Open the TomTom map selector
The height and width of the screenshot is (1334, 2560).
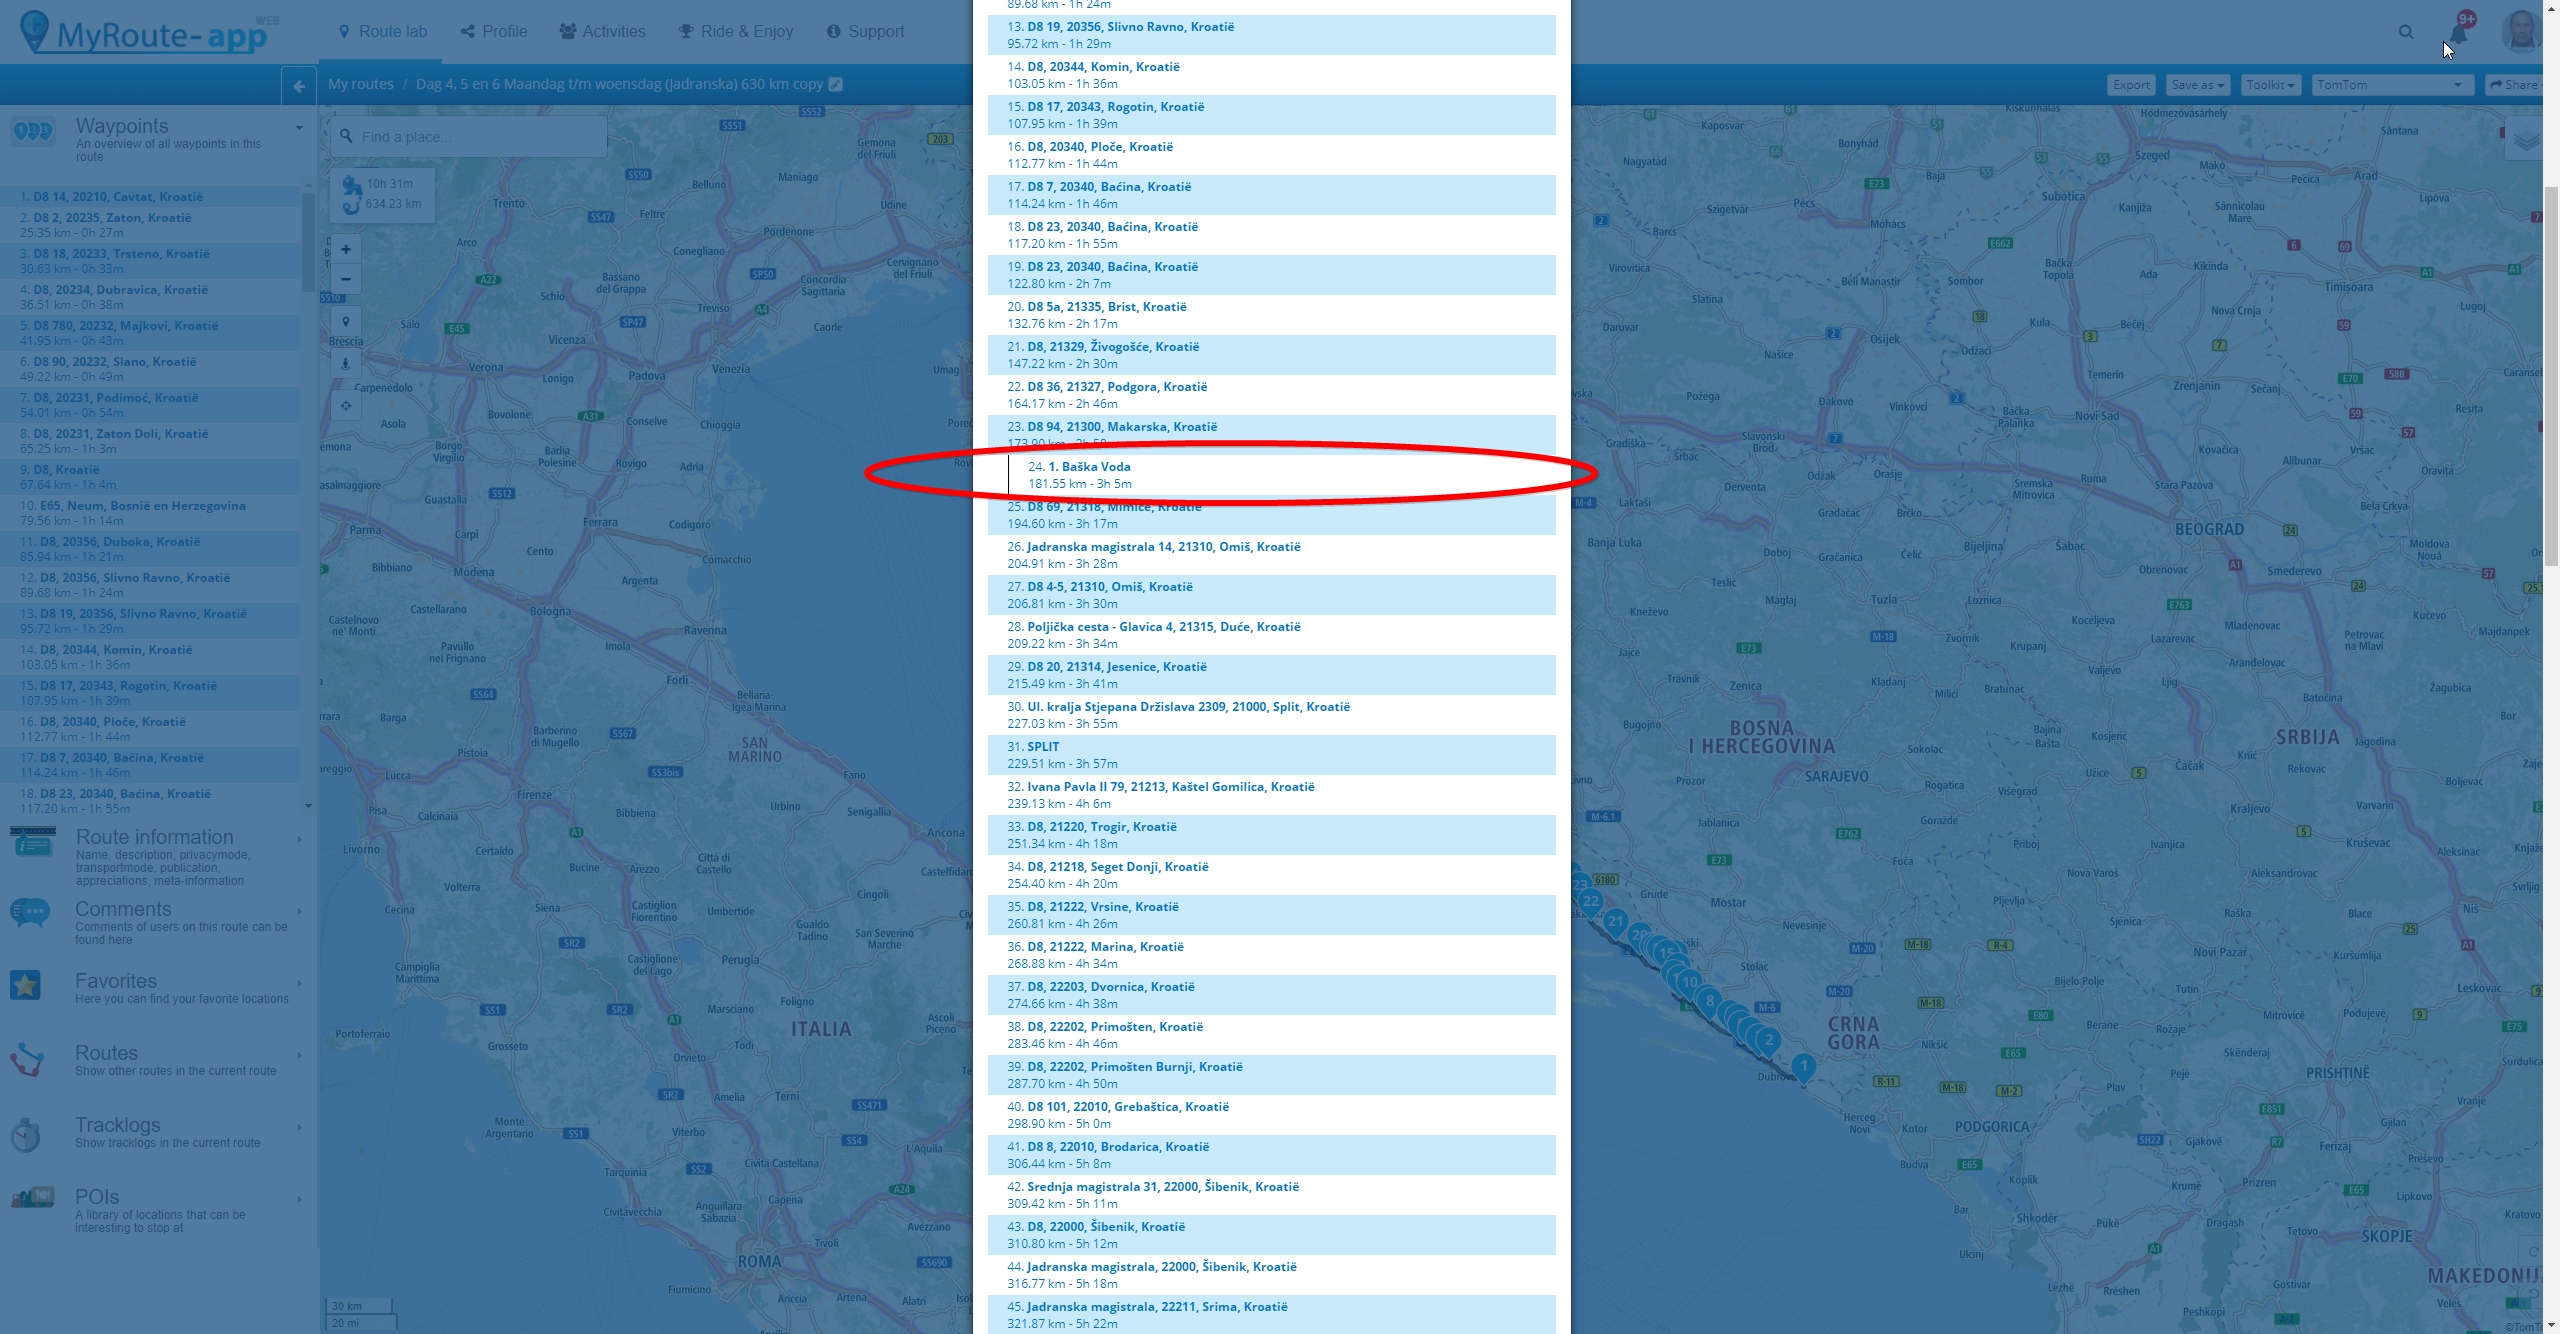pyautogui.click(x=2390, y=85)
